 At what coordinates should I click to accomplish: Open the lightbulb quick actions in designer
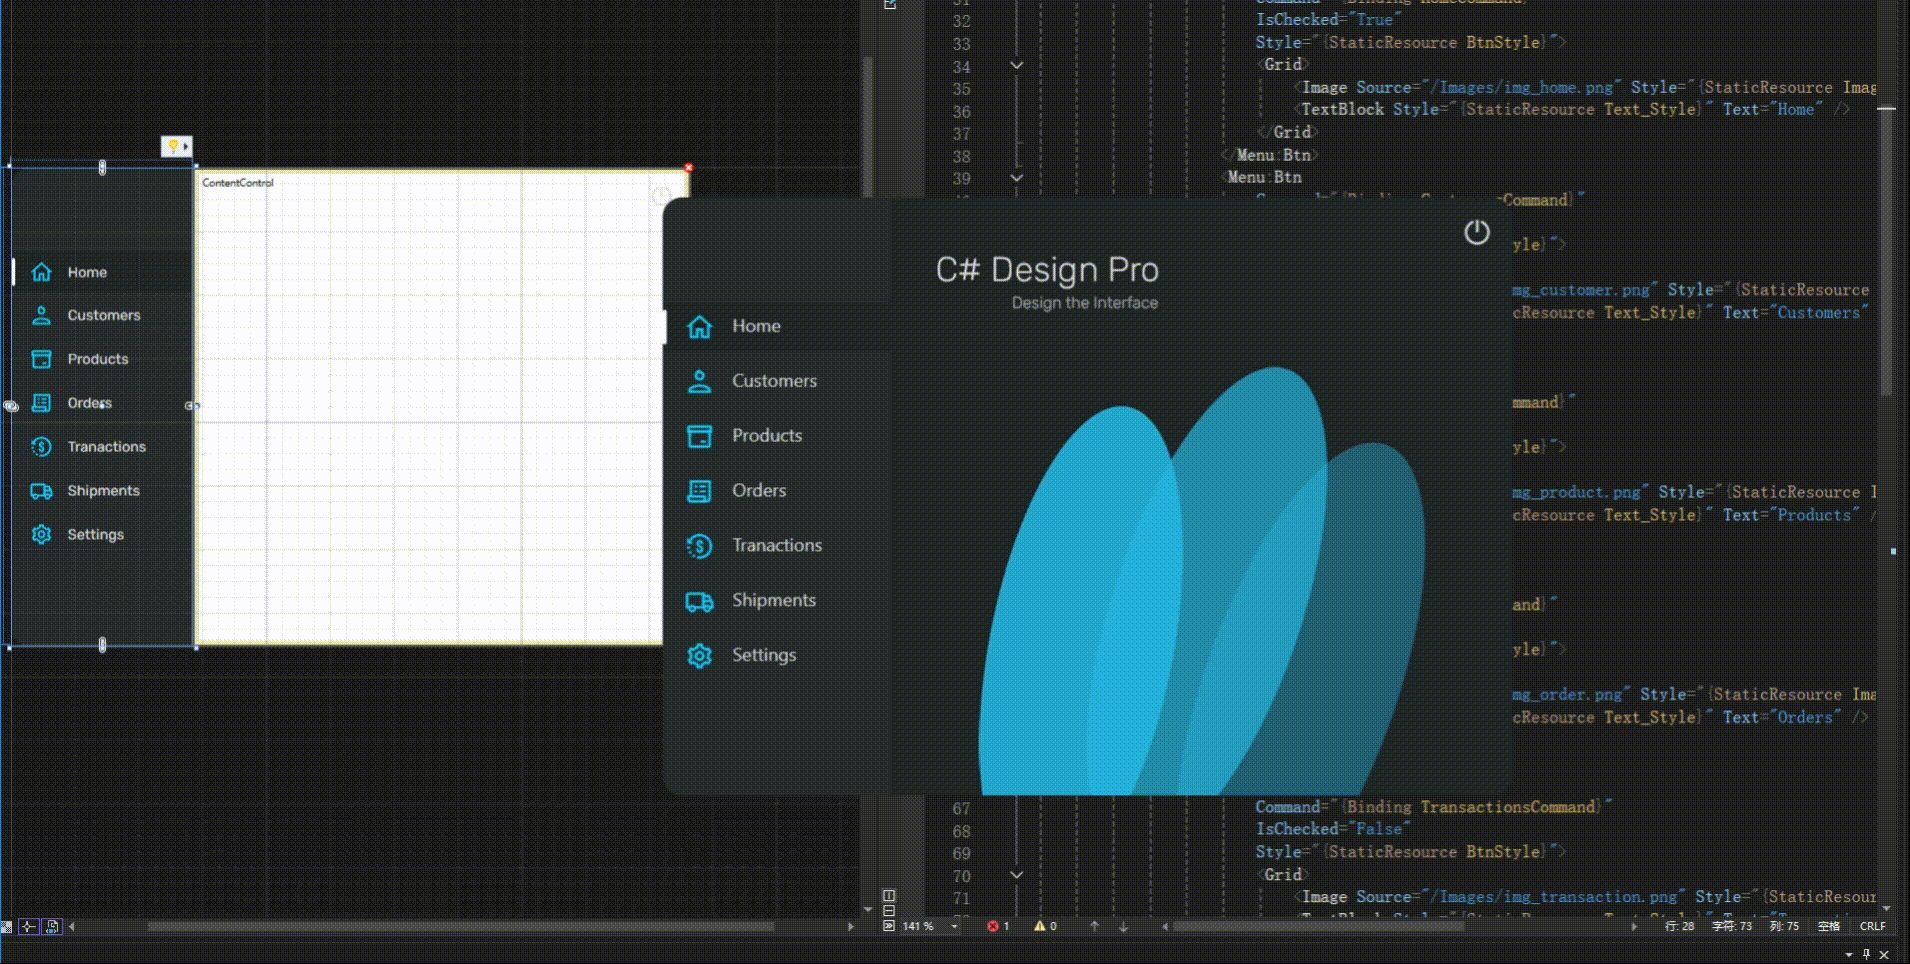pyautogui.click(x=176, y=147)
